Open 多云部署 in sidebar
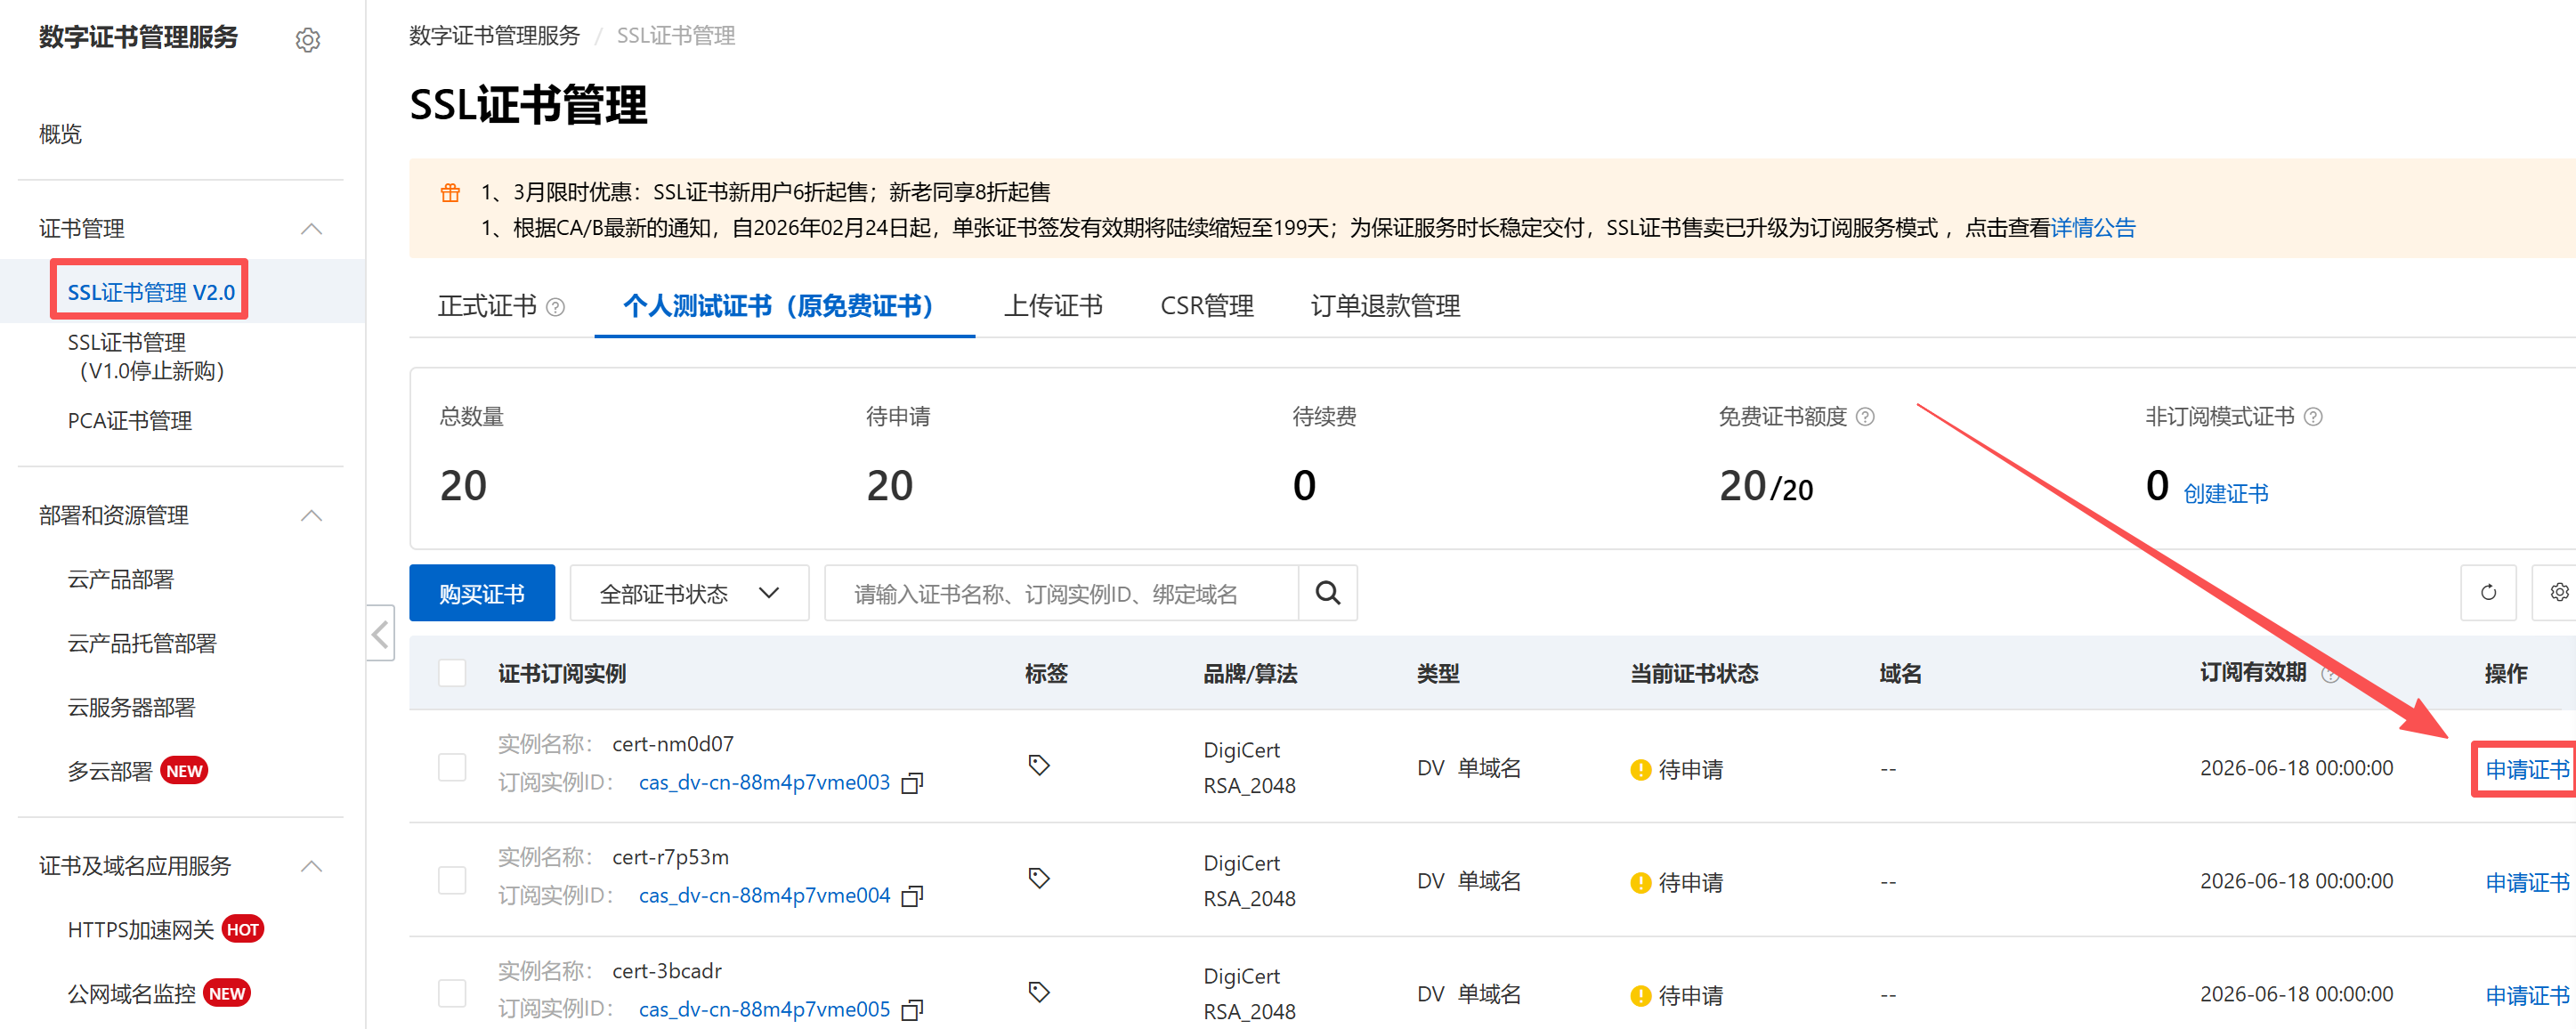This screenshot has width=2576, height=1029. click(x=110, y=771)
